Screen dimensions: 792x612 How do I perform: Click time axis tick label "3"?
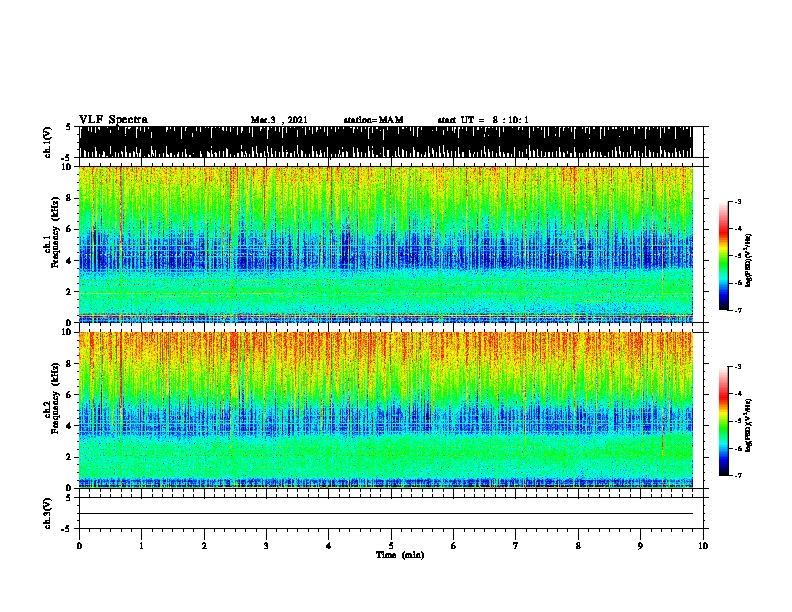(266, 546)
